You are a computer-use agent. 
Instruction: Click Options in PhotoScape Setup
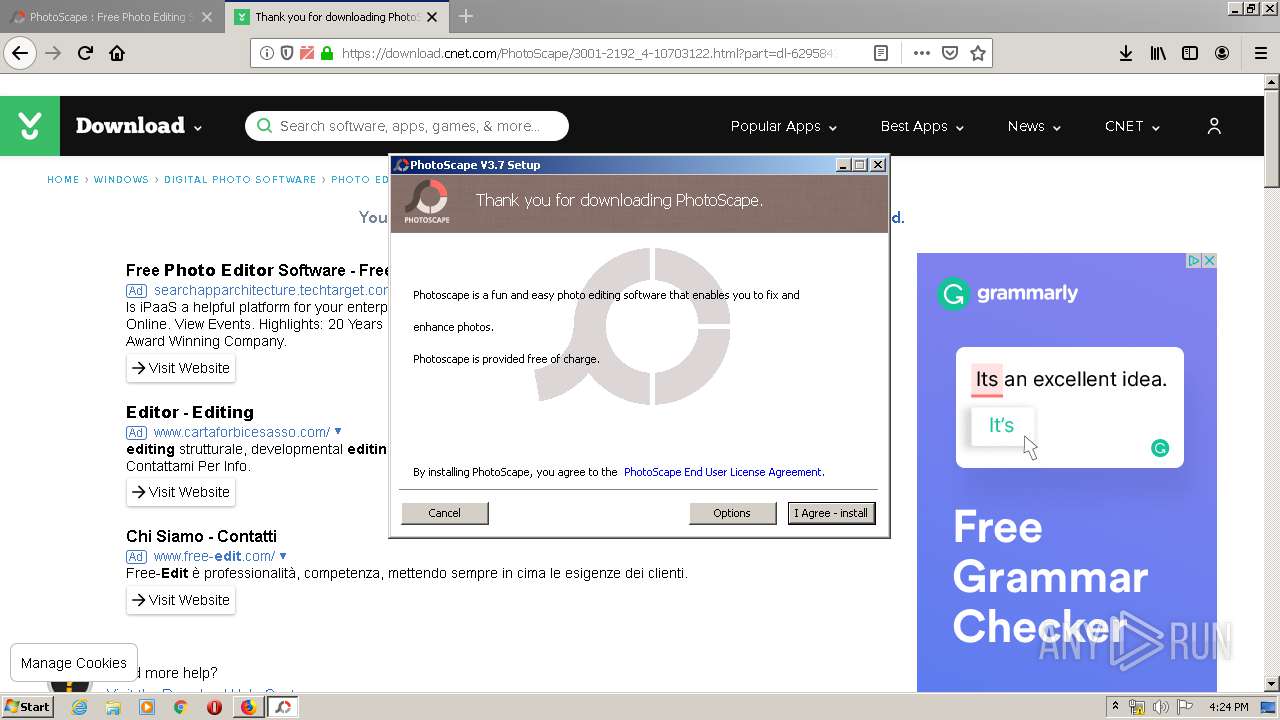click(732, 513)
